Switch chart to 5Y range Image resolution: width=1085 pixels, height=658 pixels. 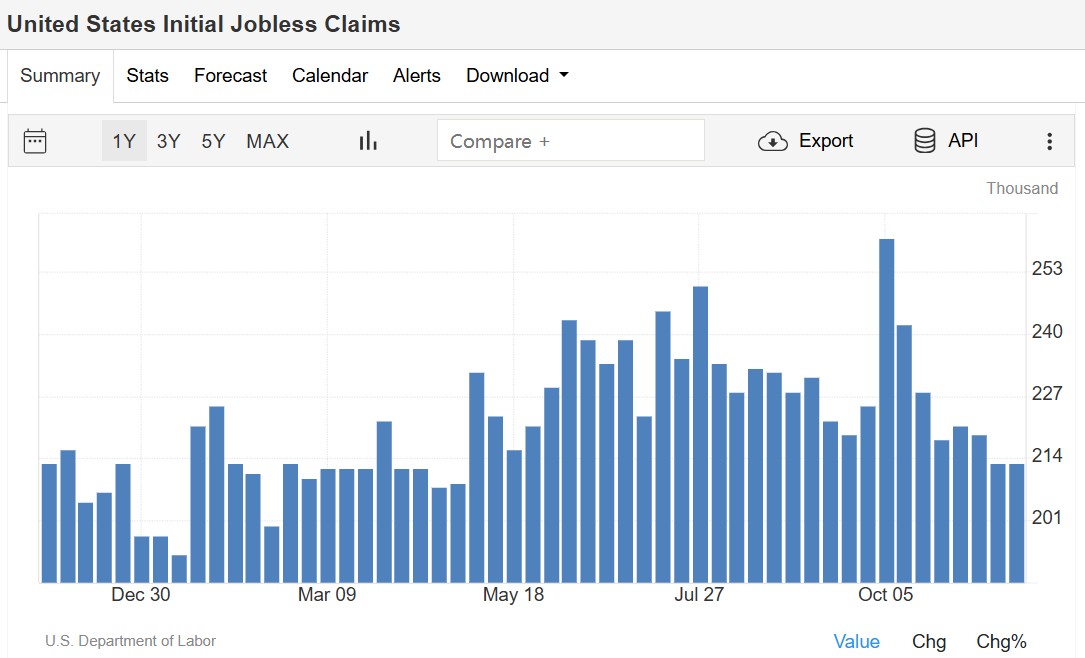coord(213,141)
